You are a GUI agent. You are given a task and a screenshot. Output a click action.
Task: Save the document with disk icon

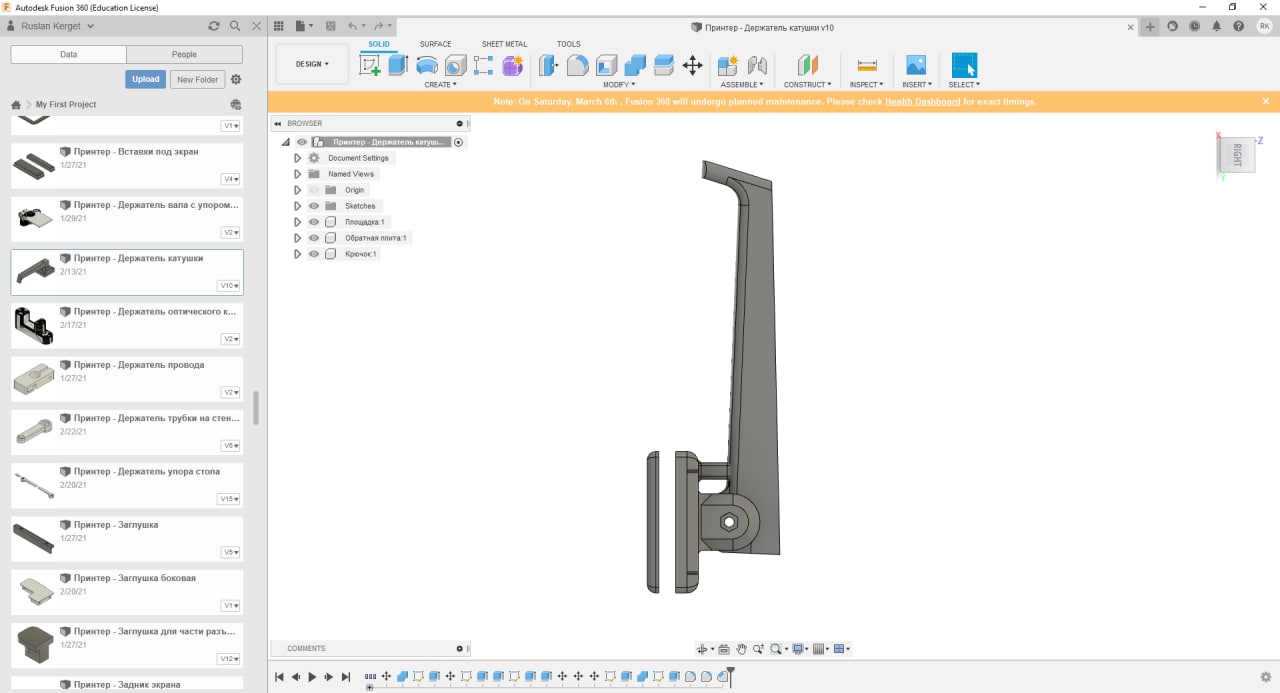point(329,26)
